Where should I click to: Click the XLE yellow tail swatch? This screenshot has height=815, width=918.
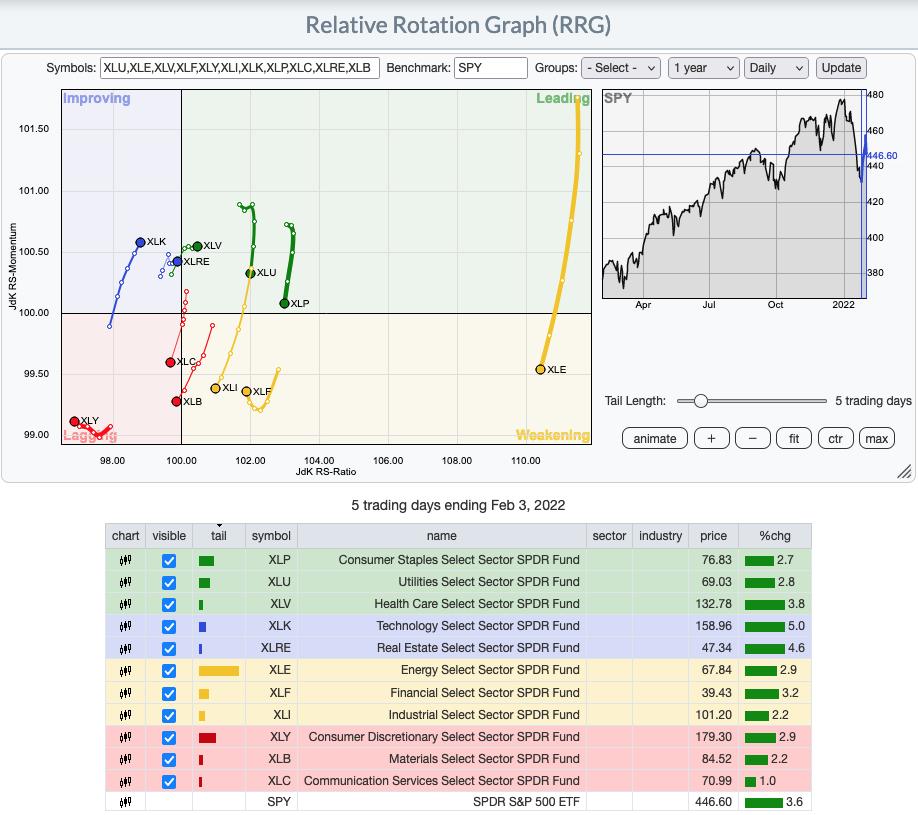click(218, 671)
